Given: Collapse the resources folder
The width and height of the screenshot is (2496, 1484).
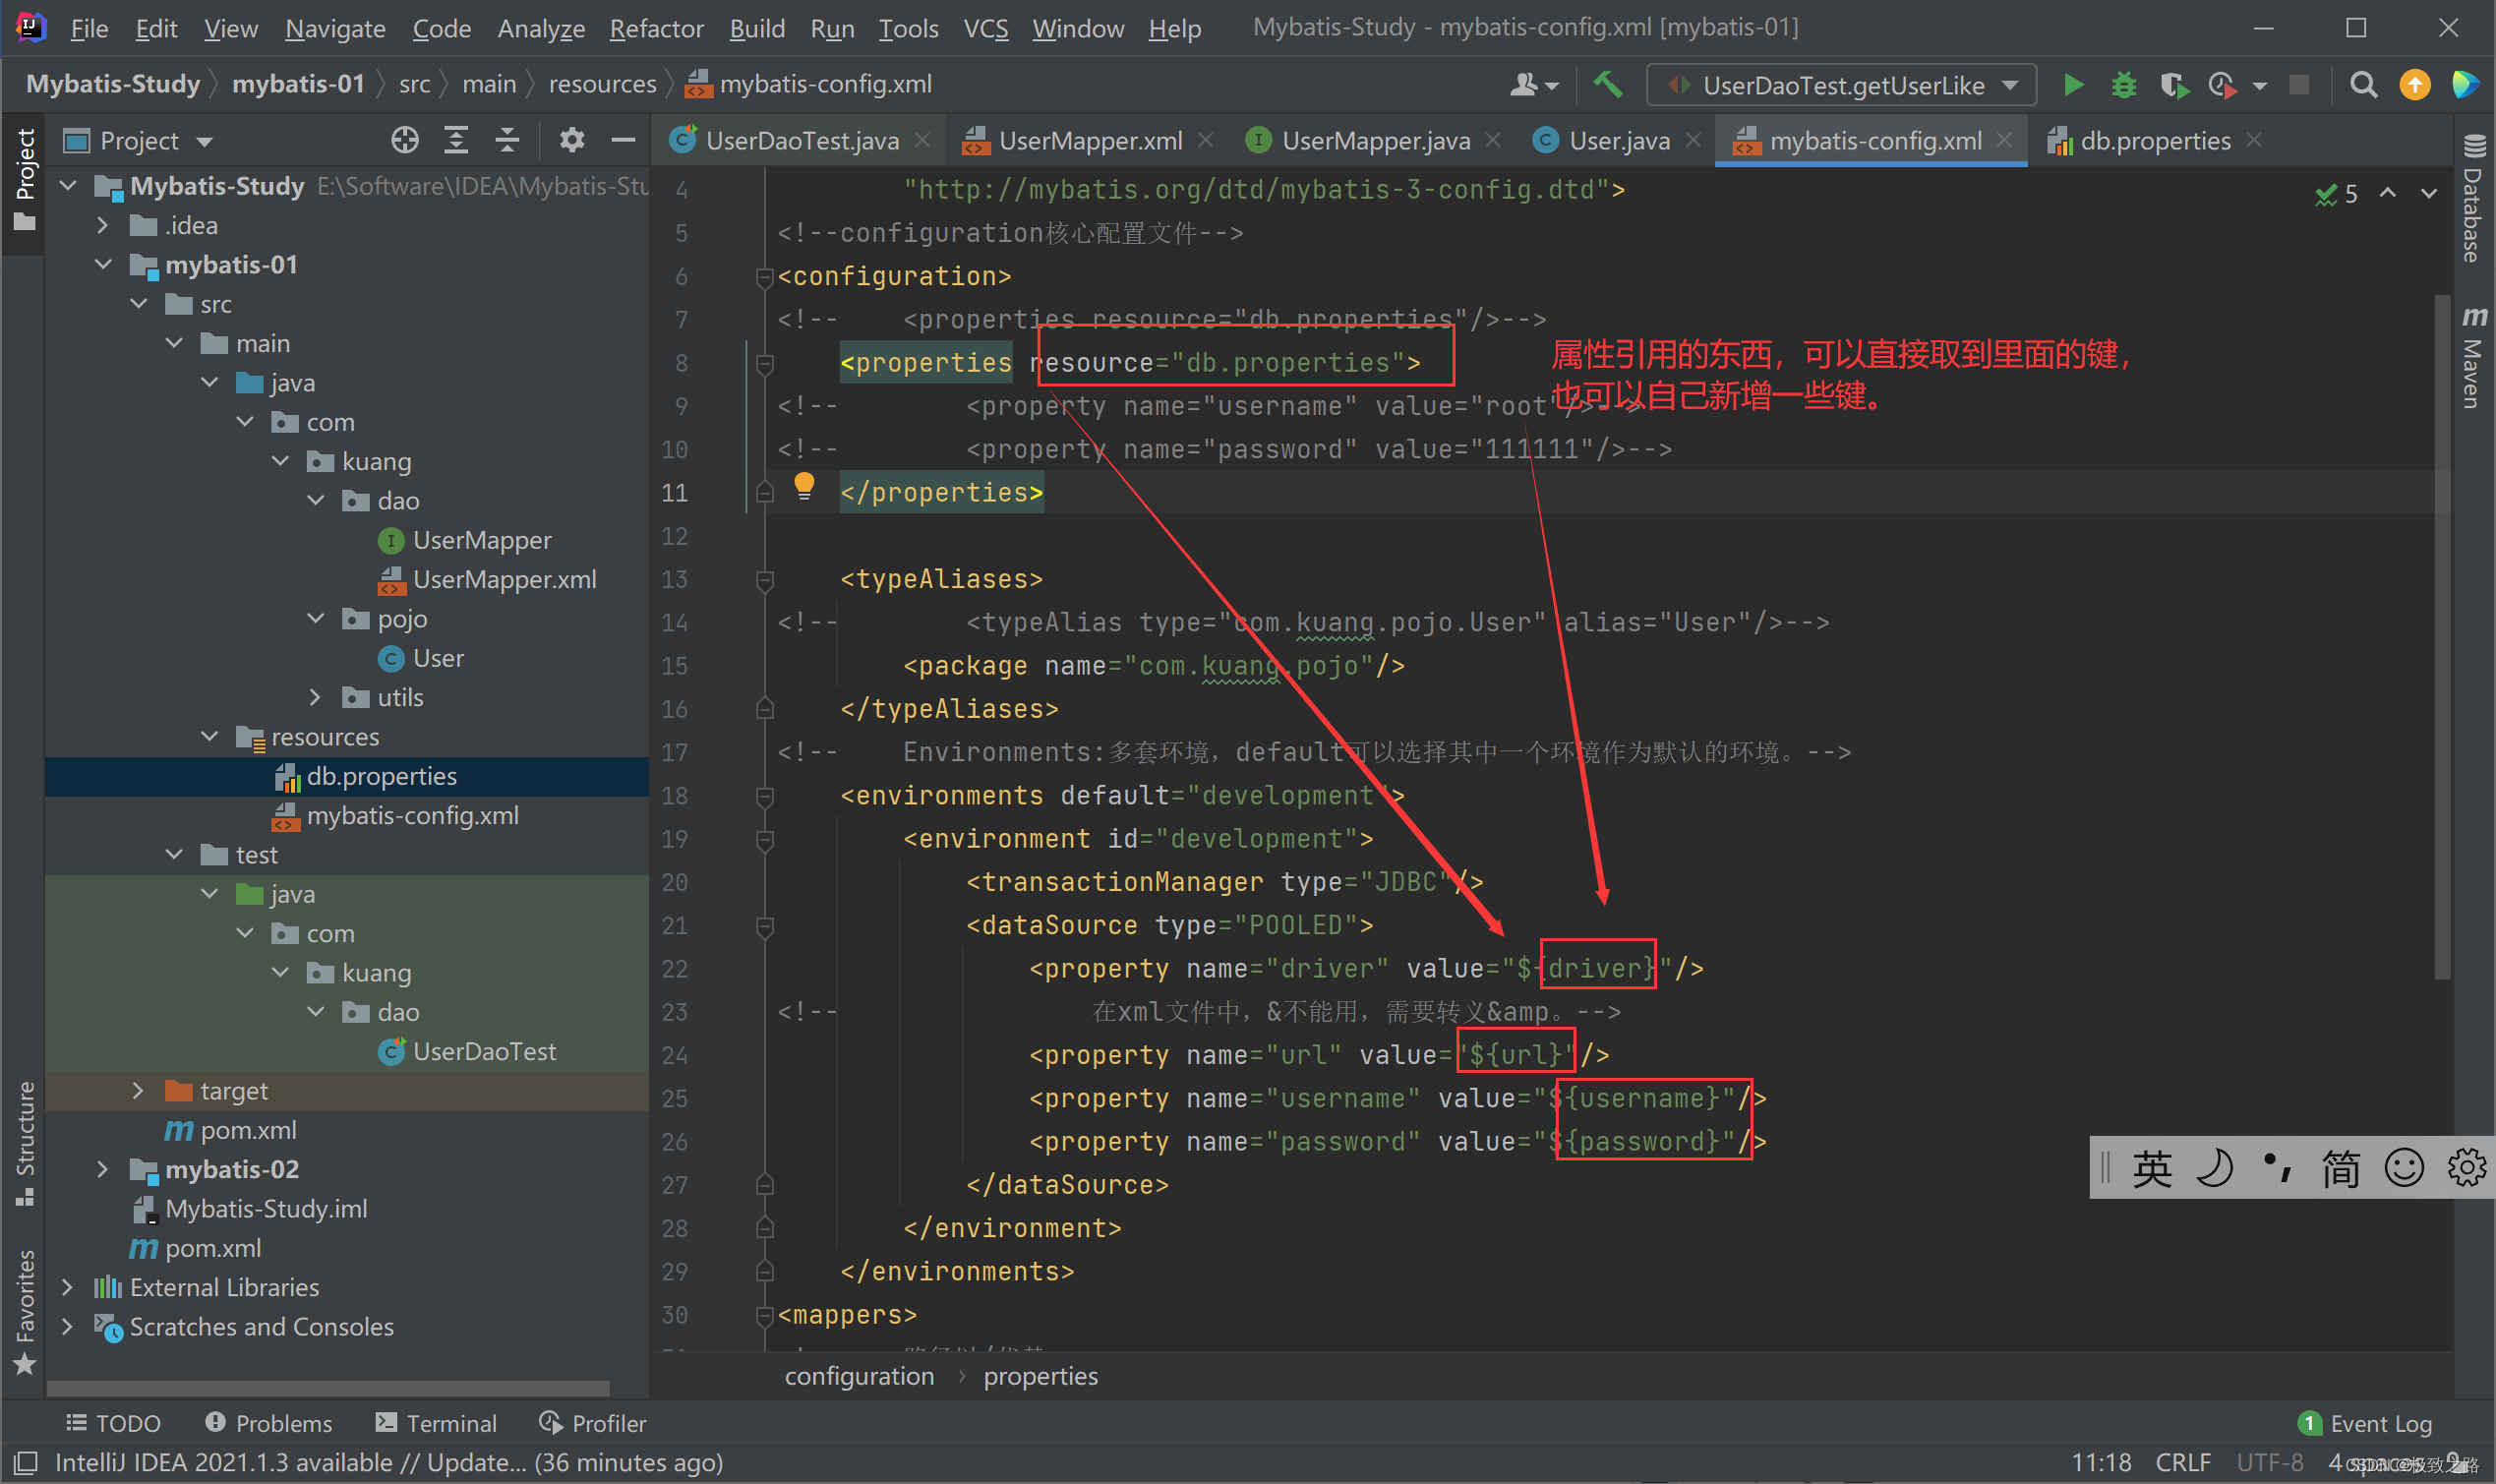Looking at the screenshot, I should point(209,737).
